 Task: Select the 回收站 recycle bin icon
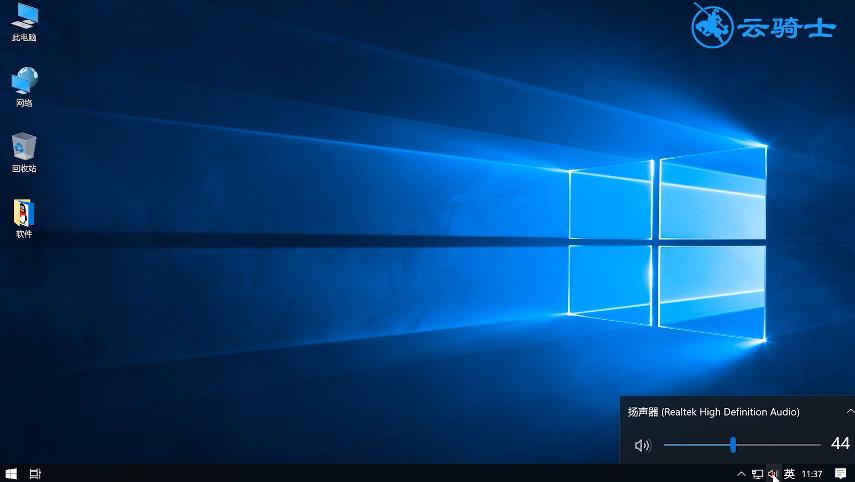(x=24, y=153)
